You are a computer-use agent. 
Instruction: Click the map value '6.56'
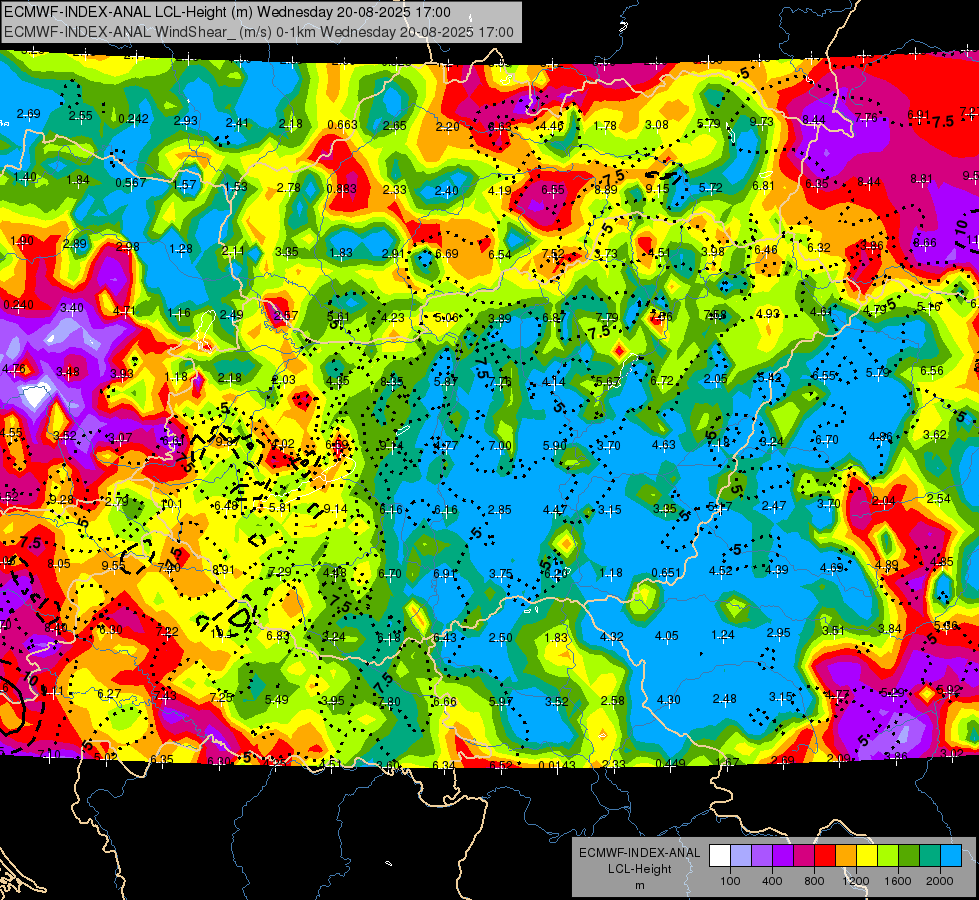(932, 370)
